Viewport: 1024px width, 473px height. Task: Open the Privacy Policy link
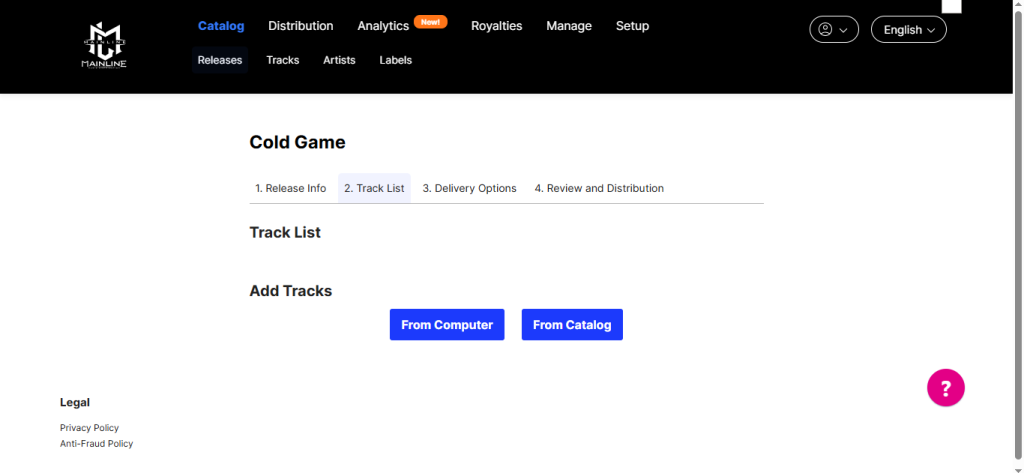pyautogui.click(x=89, y=428)
